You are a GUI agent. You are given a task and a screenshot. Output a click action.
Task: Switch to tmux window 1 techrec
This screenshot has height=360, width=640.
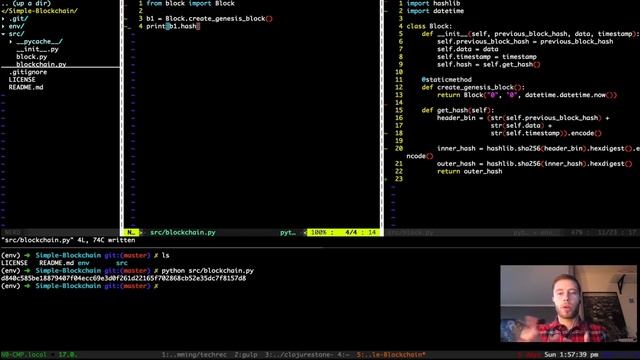tap(194, 355)
